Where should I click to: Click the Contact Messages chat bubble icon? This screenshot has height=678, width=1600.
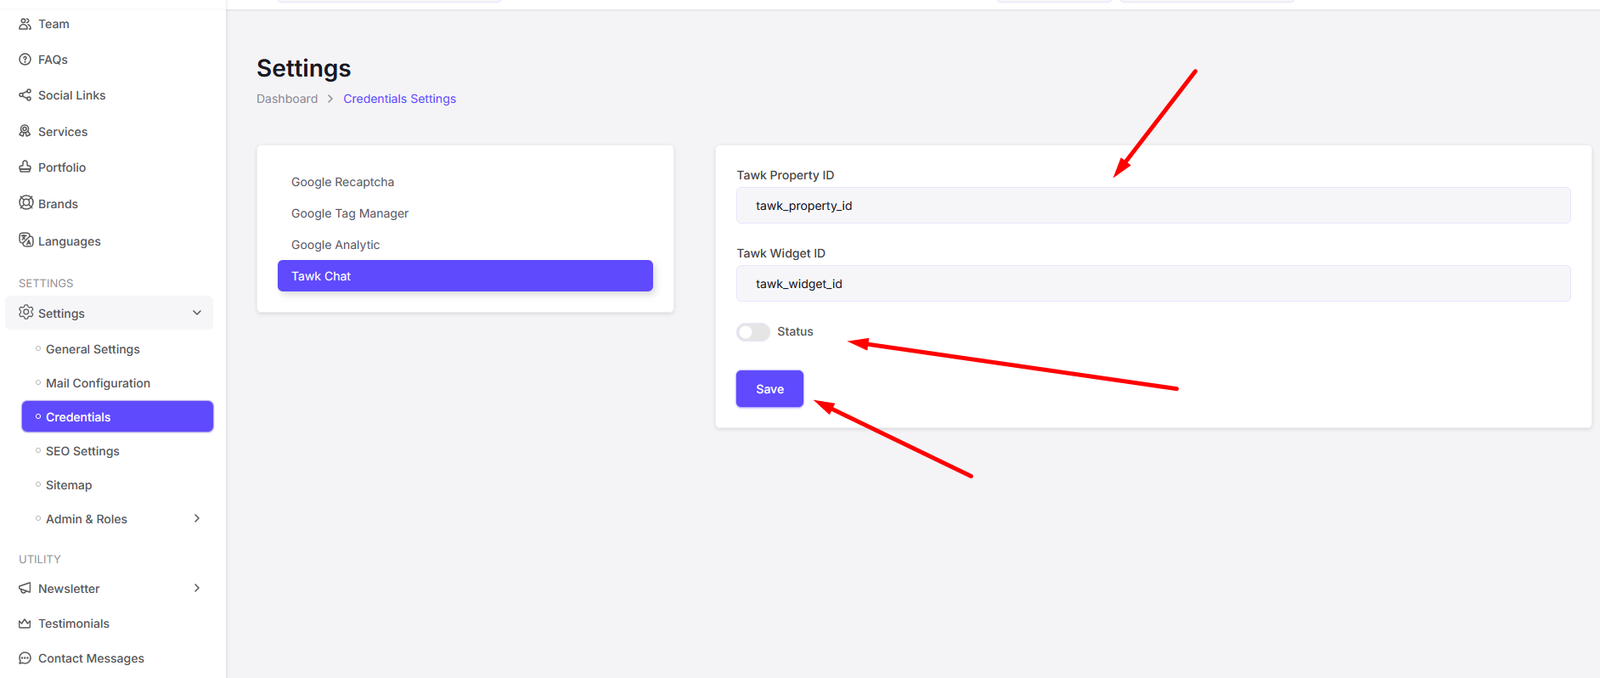[x=25, y=658]
